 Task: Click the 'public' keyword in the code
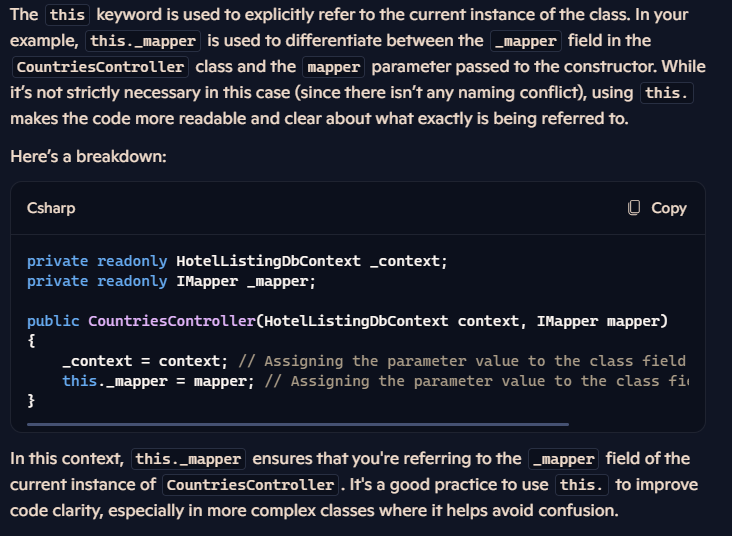(x=53, y=321)
